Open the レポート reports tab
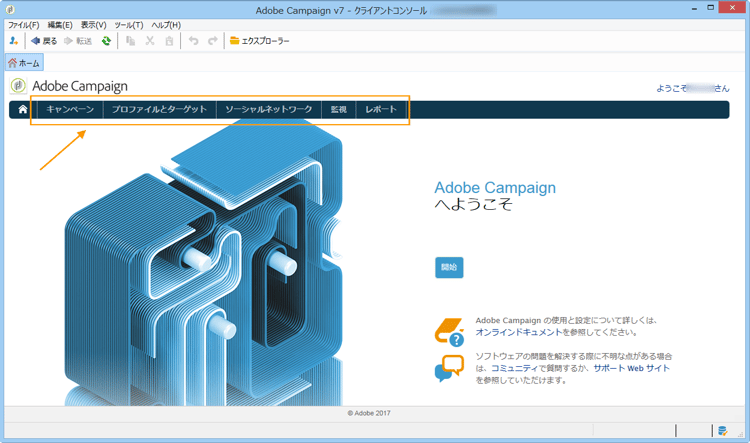 (x=381, y=110)
